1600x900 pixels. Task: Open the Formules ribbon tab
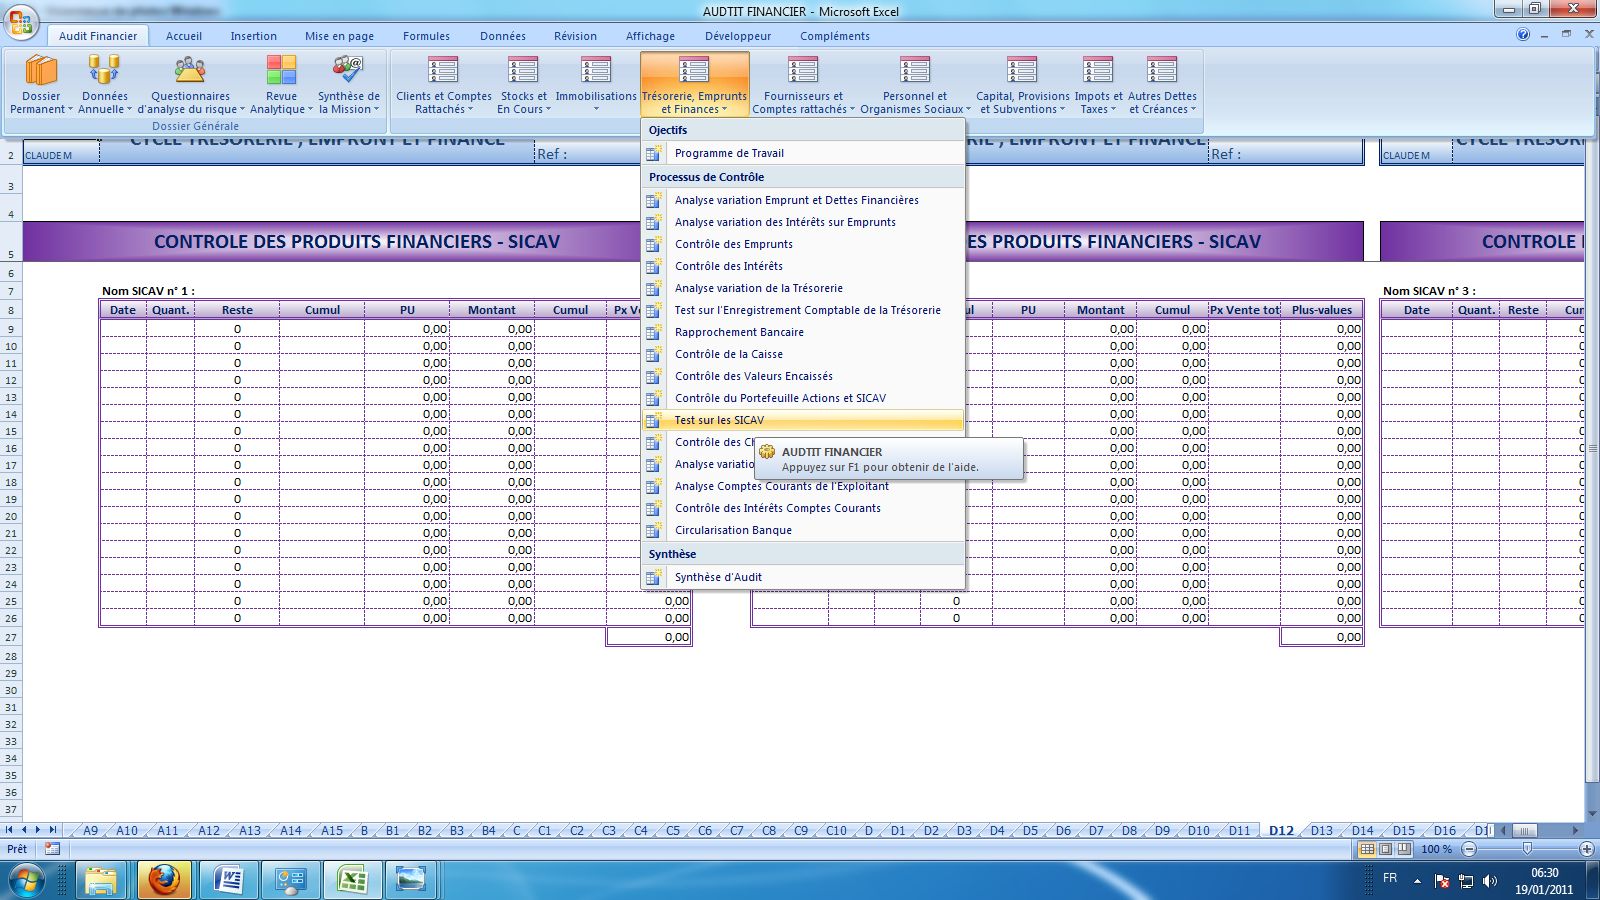point(426,36)
